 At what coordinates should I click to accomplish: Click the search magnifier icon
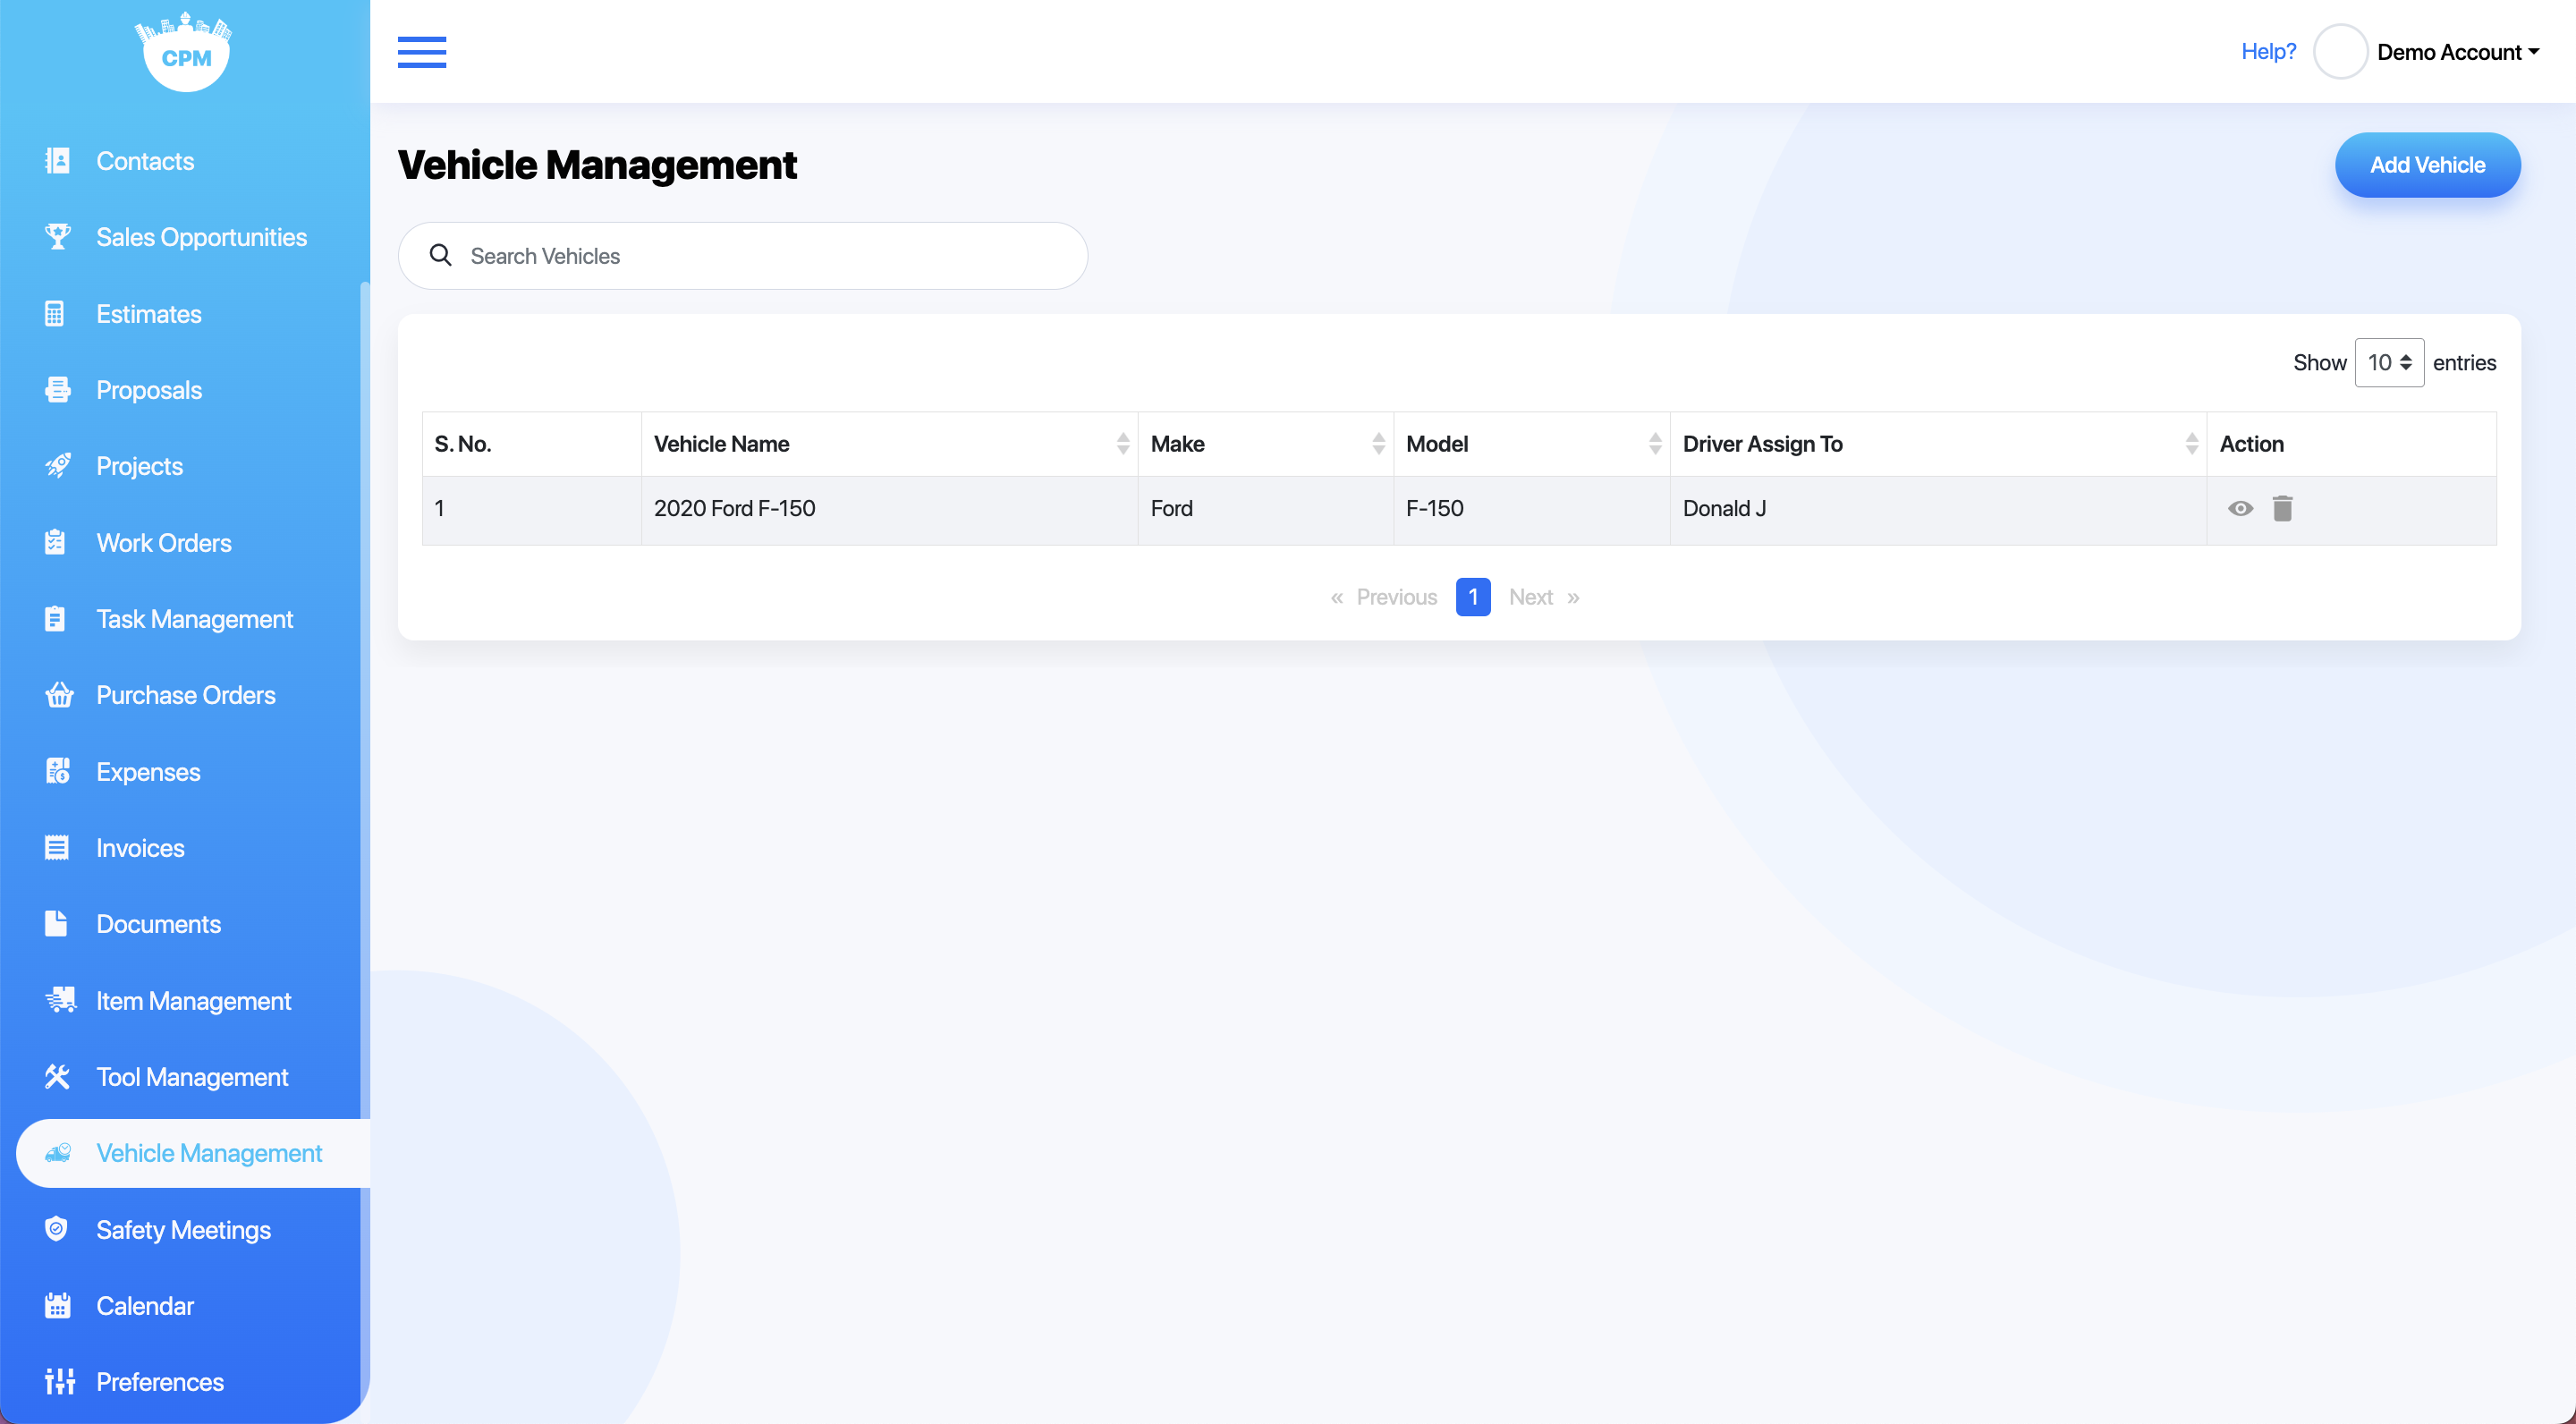point(440,255)
